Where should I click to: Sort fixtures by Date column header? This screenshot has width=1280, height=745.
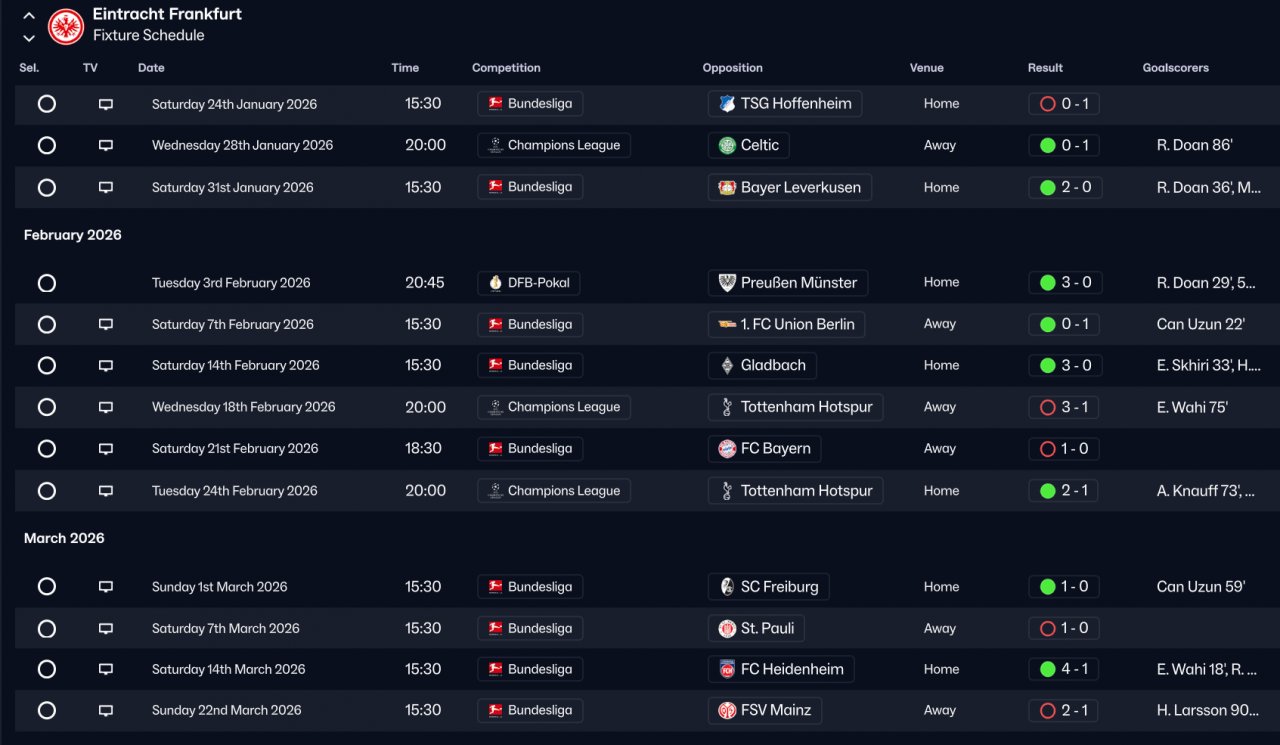[151, 68]
